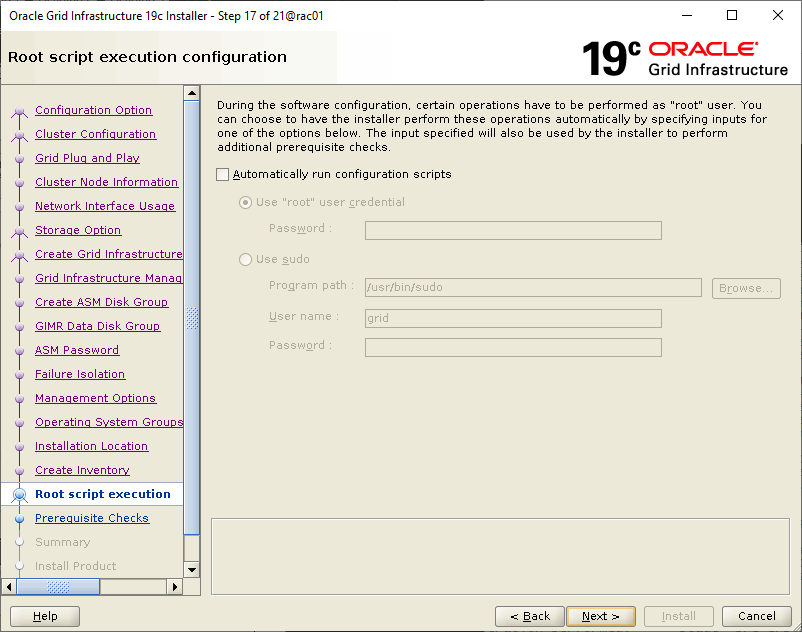Select Use "root" user credential radio
Screen dimensions: 802x632
click(246, 202)
